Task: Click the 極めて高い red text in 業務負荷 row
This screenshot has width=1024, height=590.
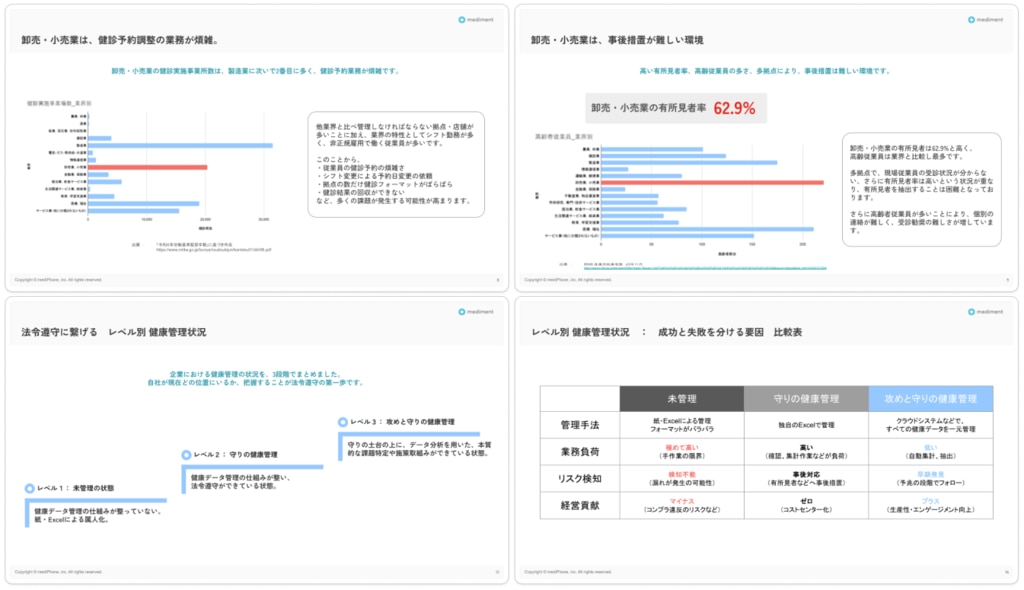Action: [682, 447]
